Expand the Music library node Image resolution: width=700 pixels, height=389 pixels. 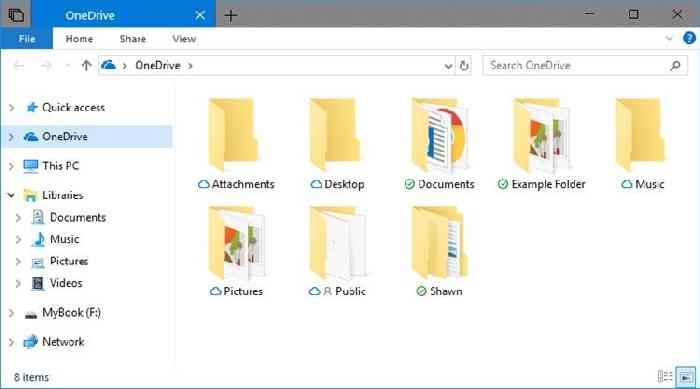click(x=18, y=239)
